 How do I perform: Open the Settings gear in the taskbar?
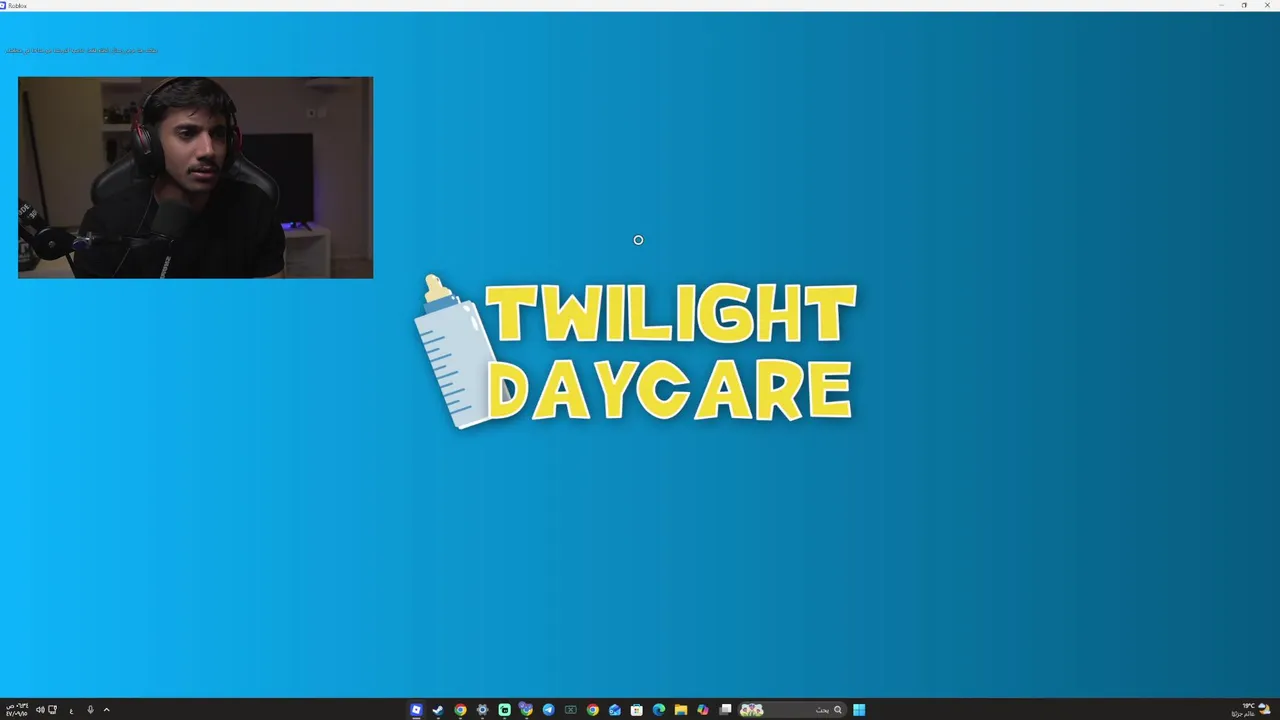pos(482,710)
